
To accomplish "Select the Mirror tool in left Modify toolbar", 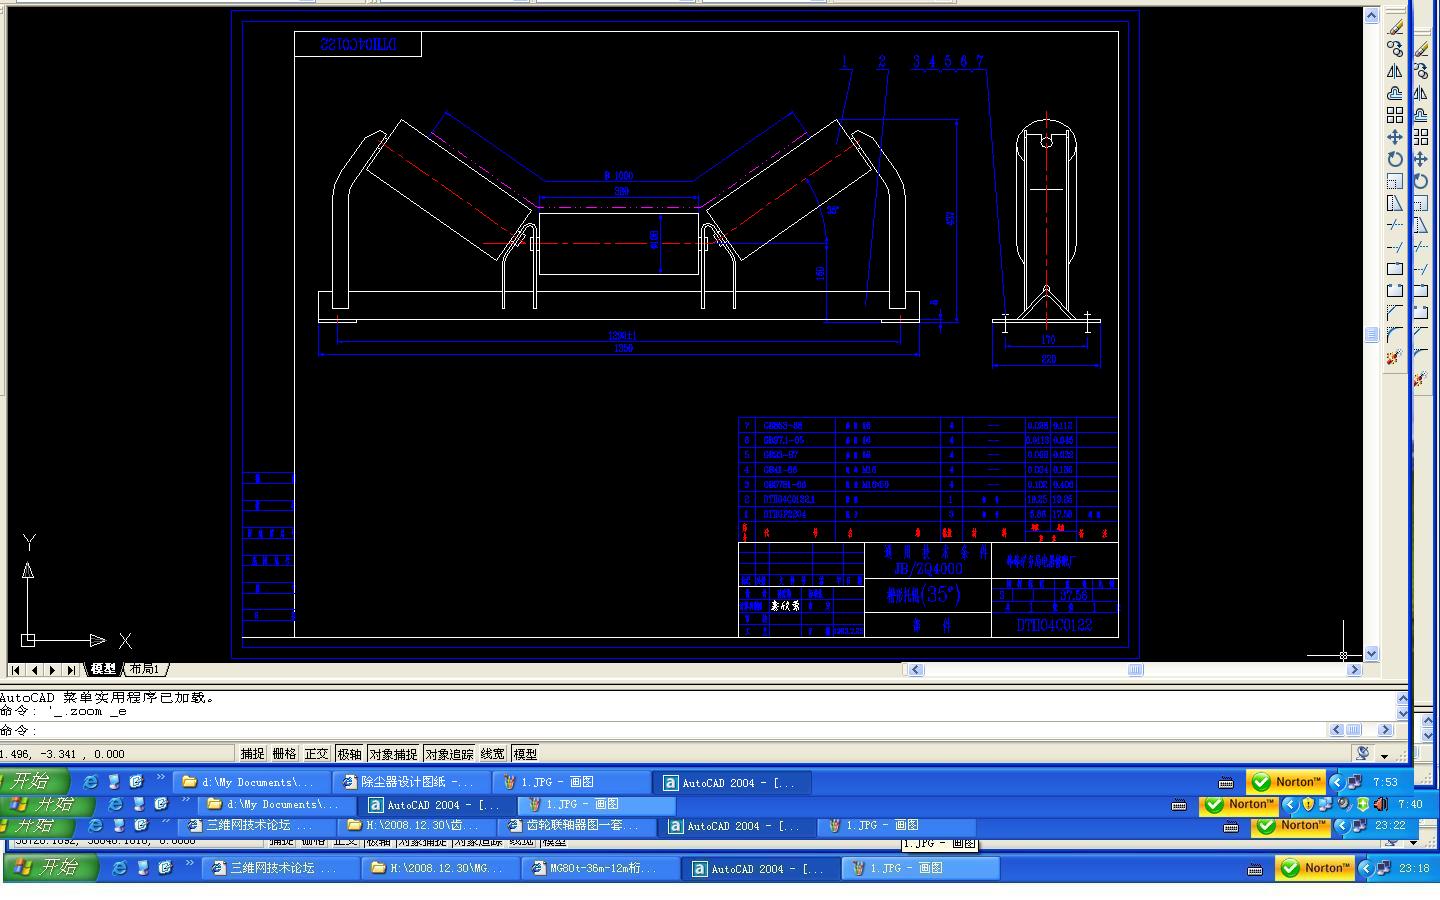I will [x=1395, y=71].
